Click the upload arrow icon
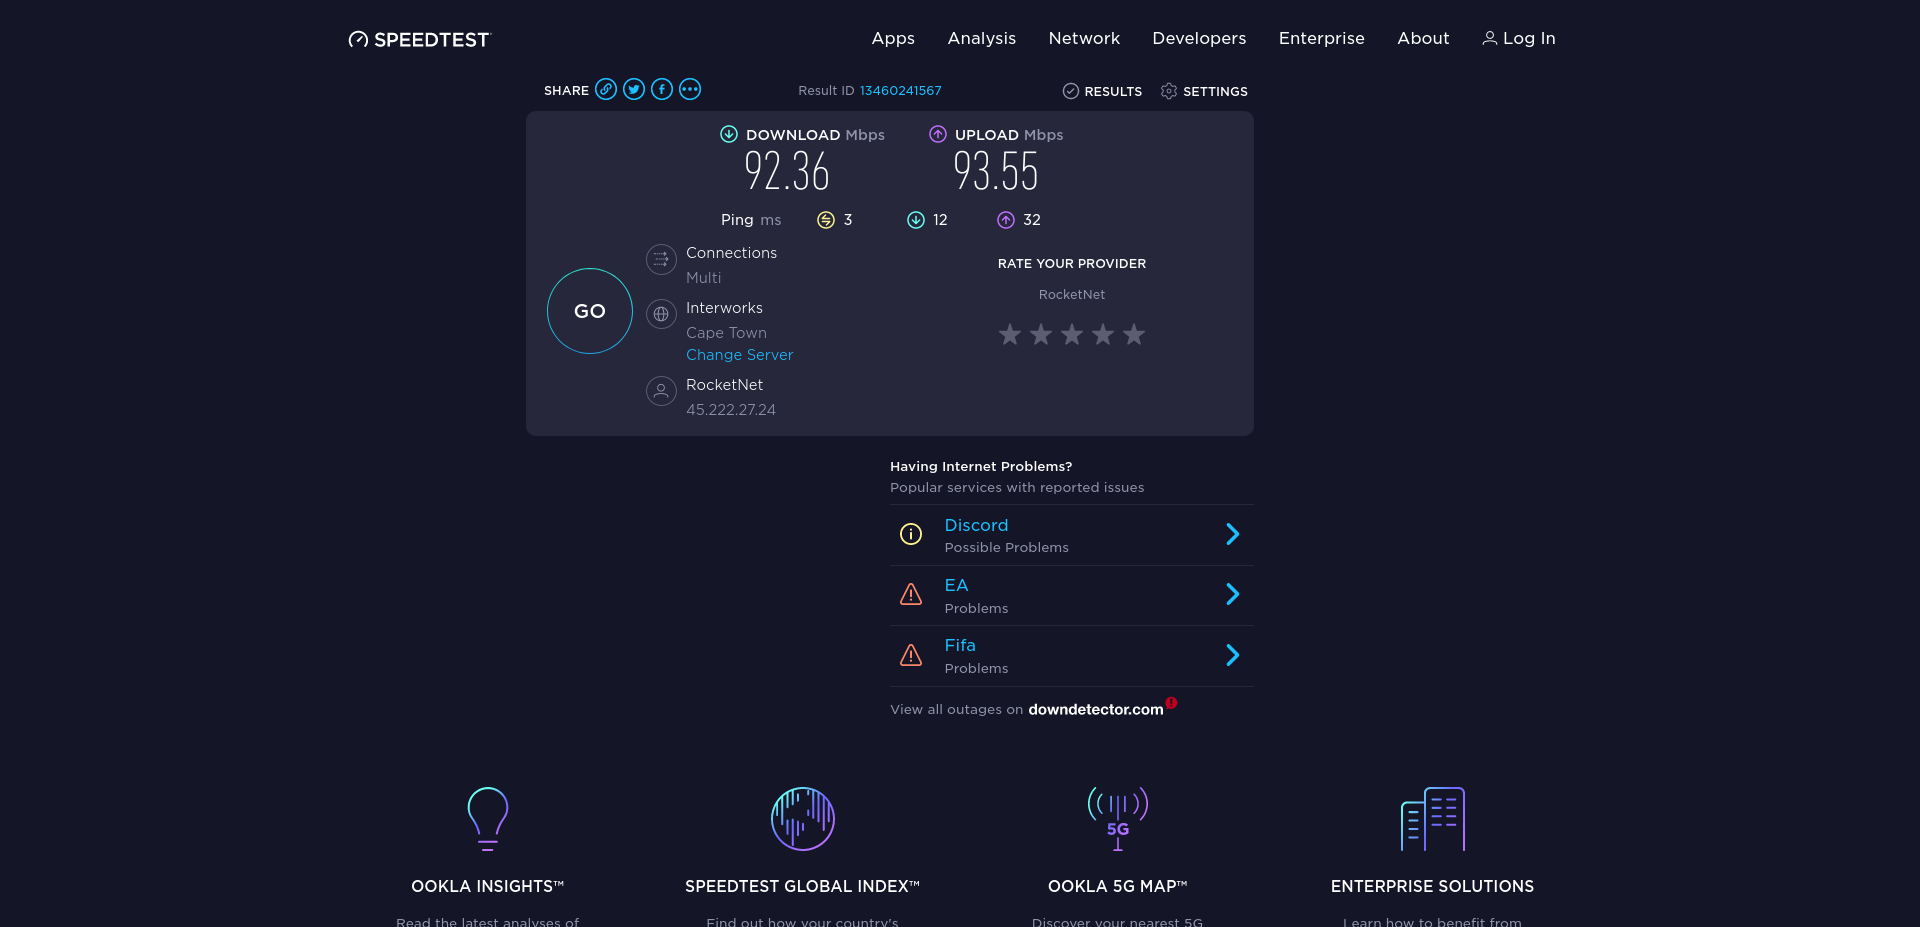This screenshot has width=1920, height=927. point(938,134)
